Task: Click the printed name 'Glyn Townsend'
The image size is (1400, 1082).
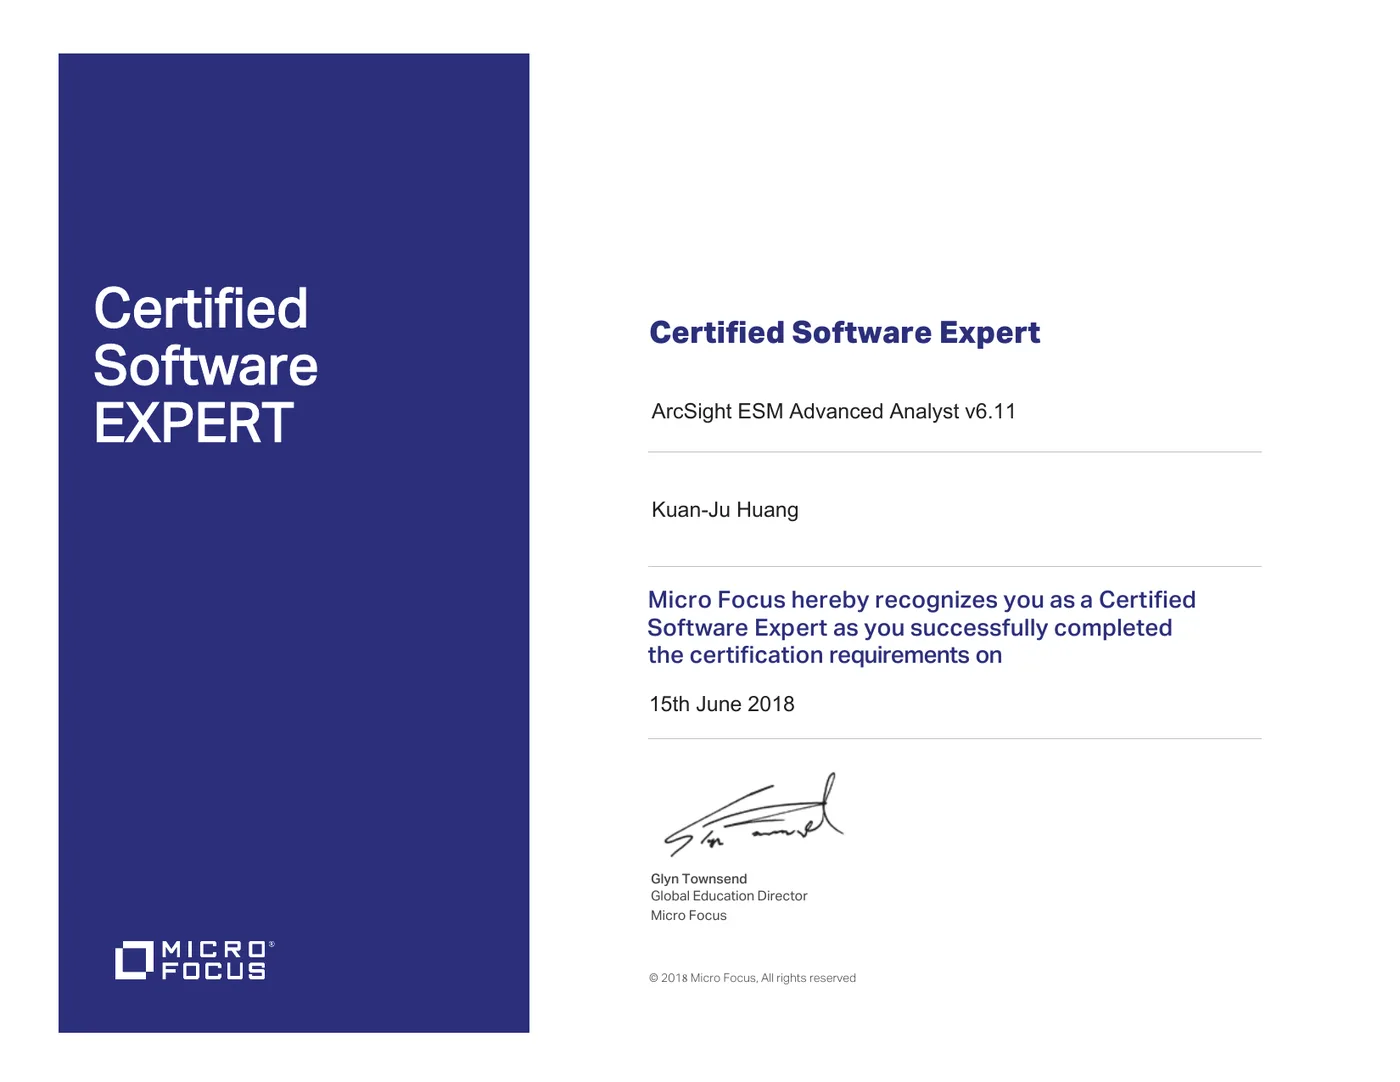Action: tap(699, 879)
